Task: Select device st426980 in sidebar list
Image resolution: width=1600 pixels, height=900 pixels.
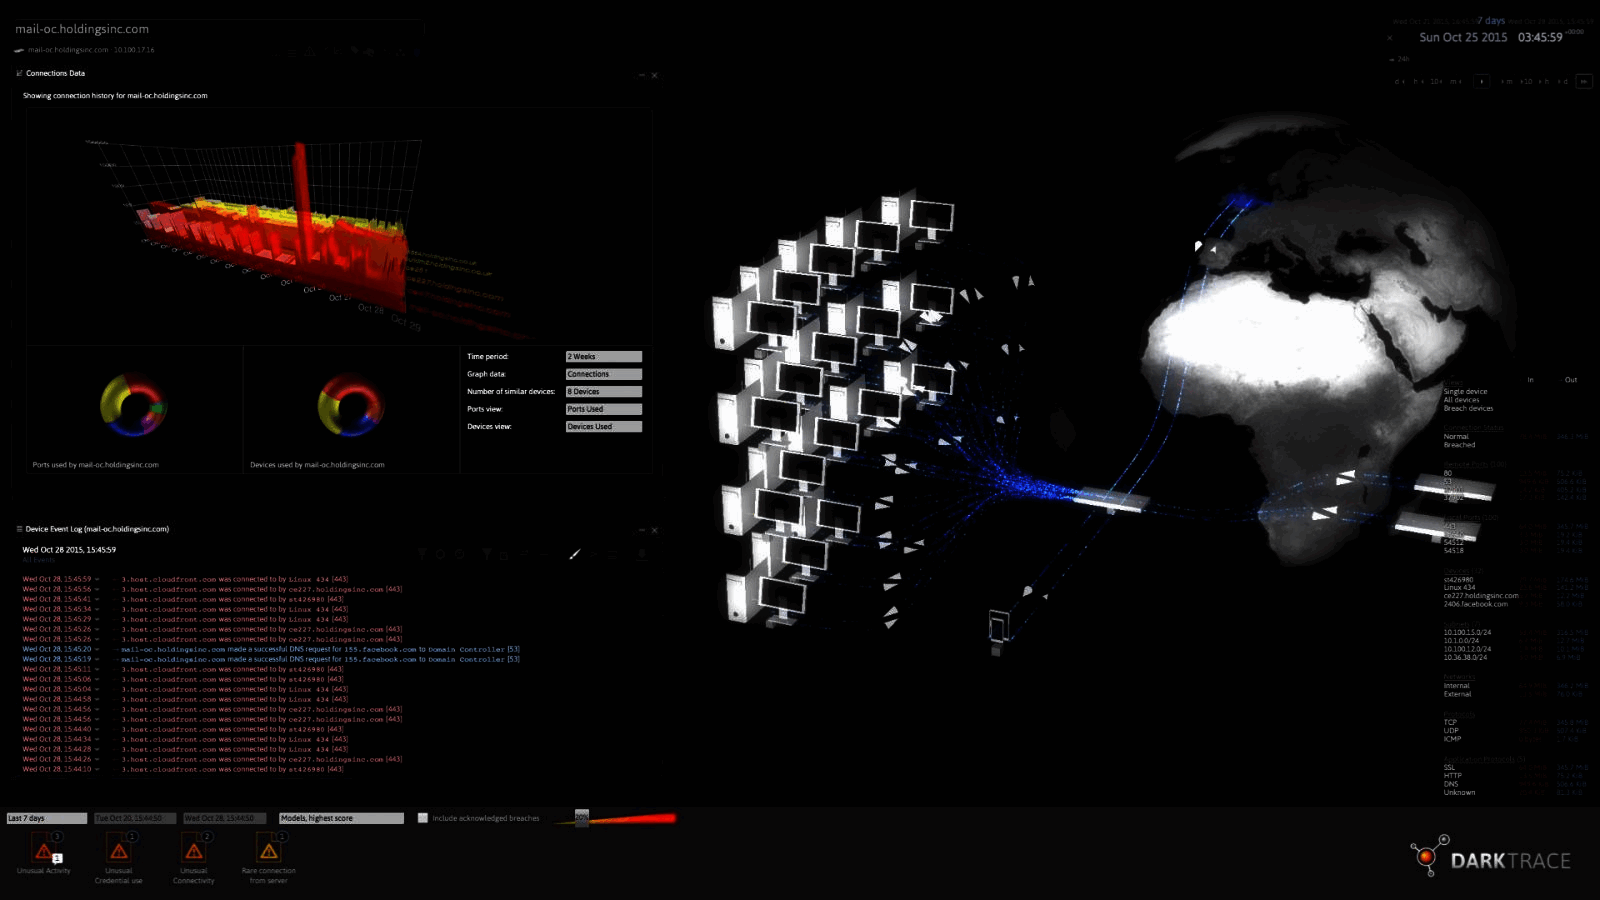Action: coord(1458,580)
